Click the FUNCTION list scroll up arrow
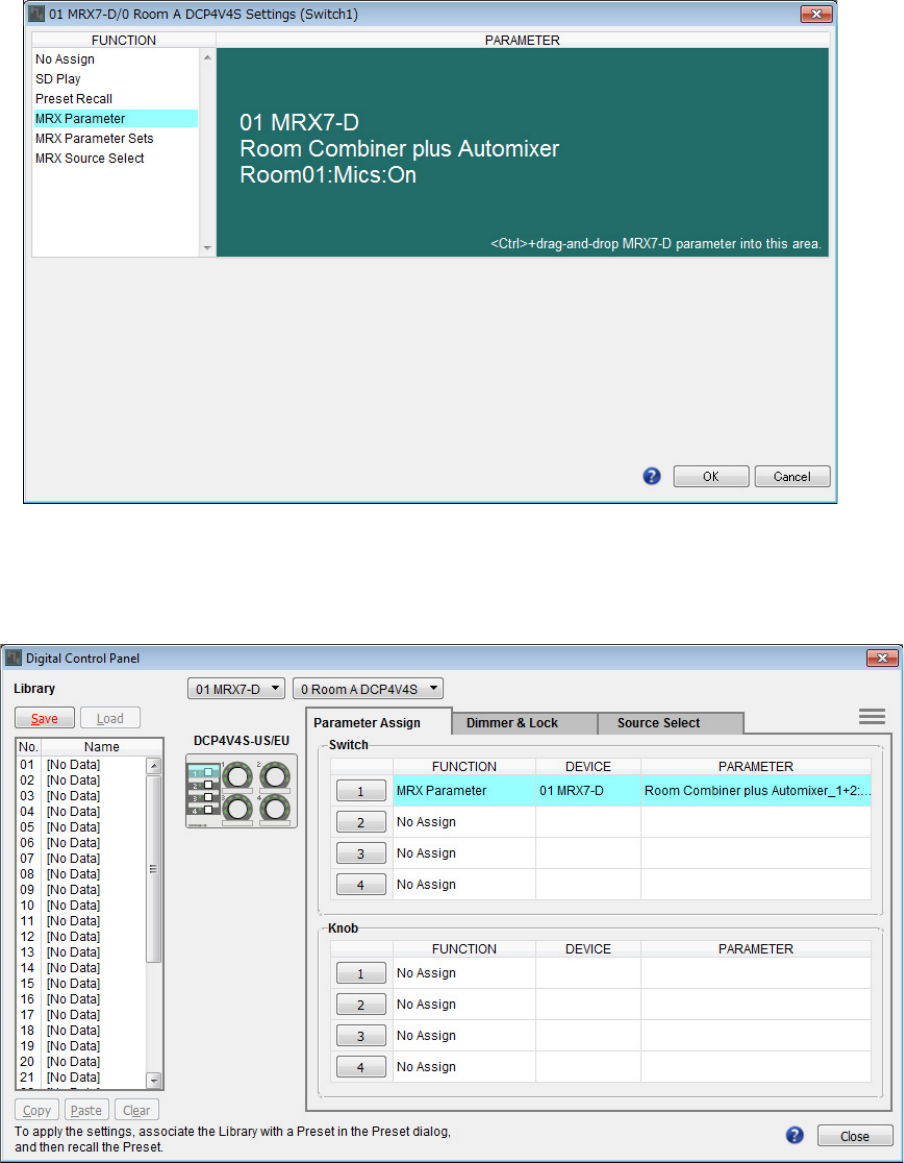 (x=208, y=58)
